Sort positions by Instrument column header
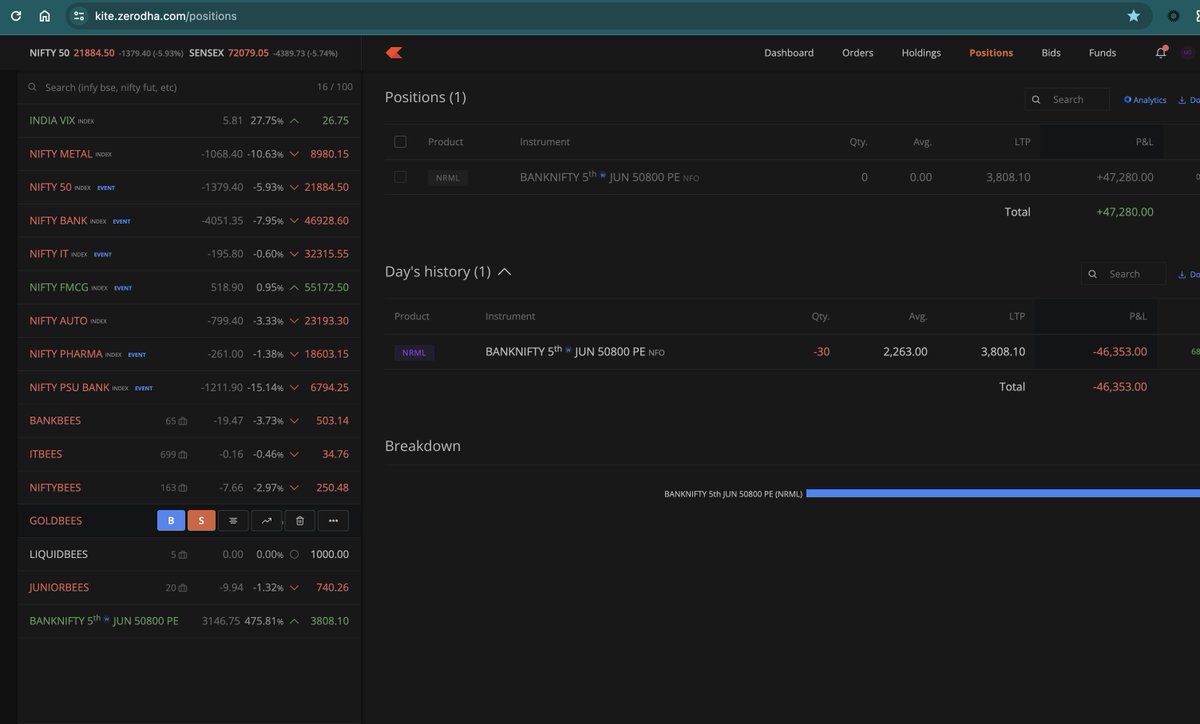Screen dimensions: 1200x724 coord(545,142)
